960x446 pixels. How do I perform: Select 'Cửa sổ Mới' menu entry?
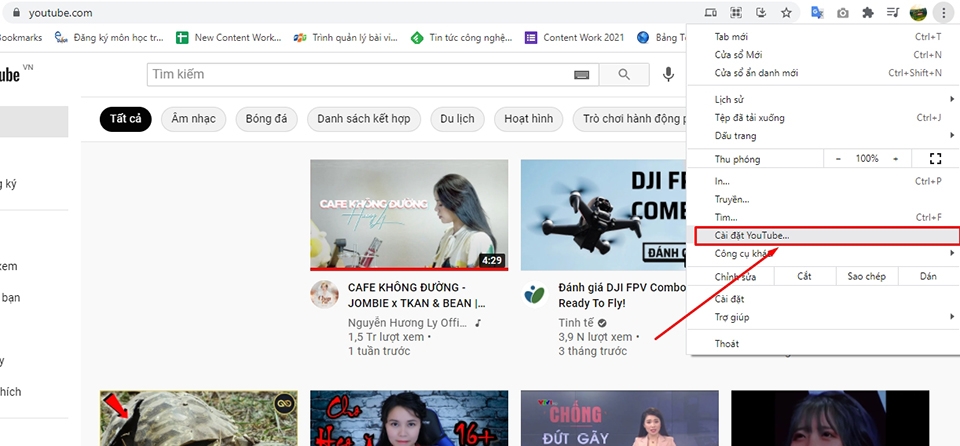pos(823,55)
